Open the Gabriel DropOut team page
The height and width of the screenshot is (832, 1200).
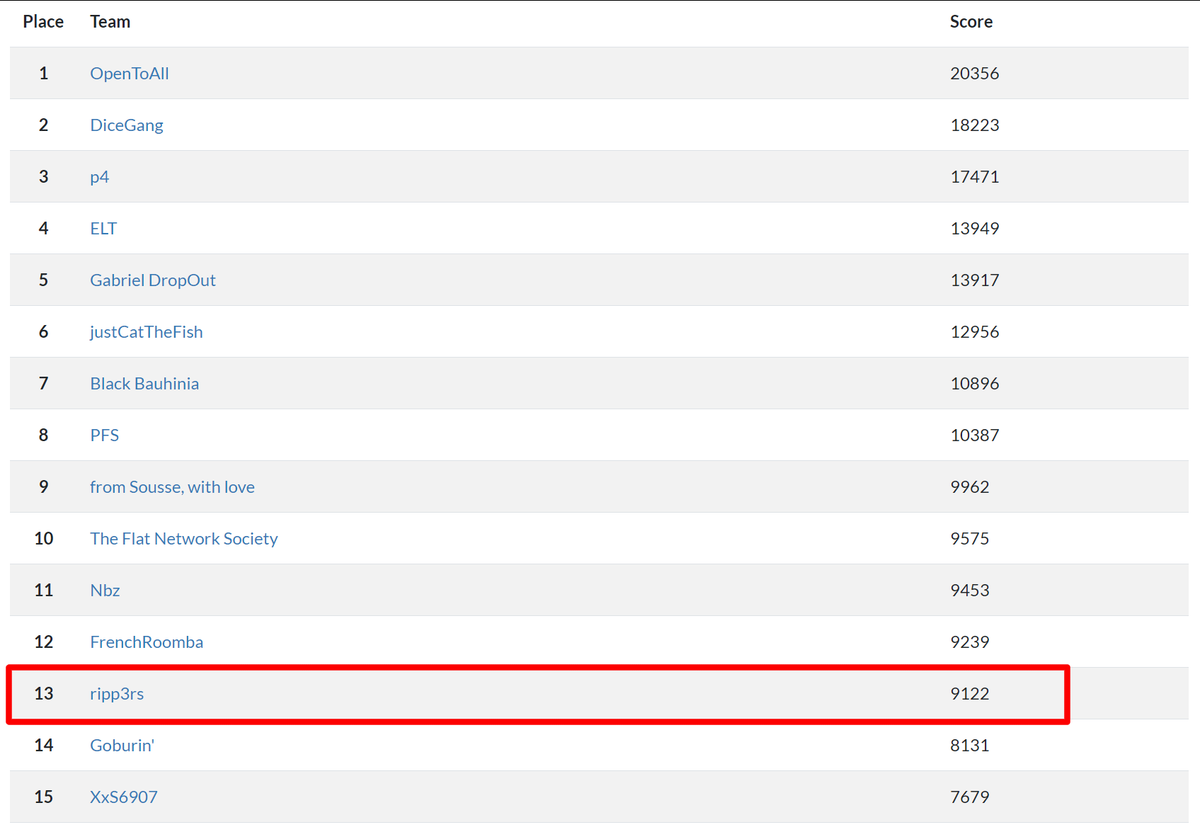[x=153, y=280]
